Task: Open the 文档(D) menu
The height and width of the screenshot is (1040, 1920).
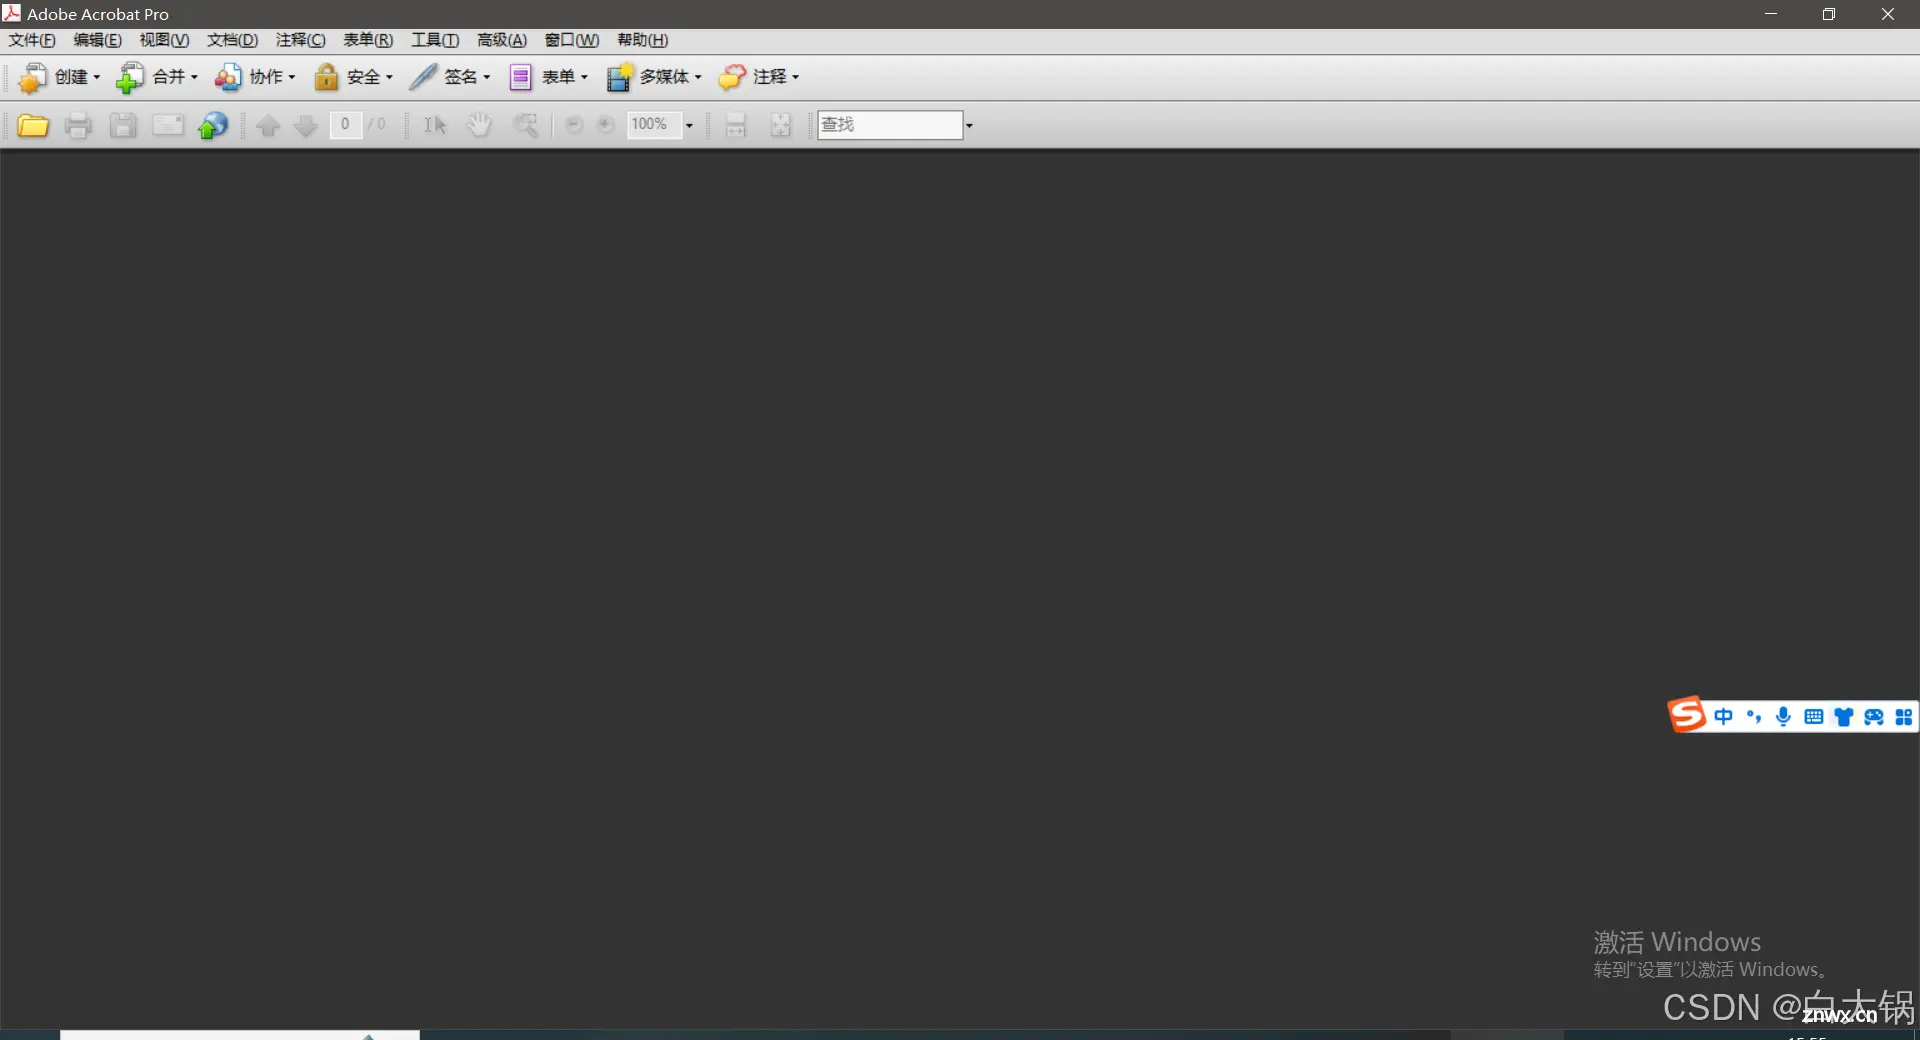Action: point(232,40)
